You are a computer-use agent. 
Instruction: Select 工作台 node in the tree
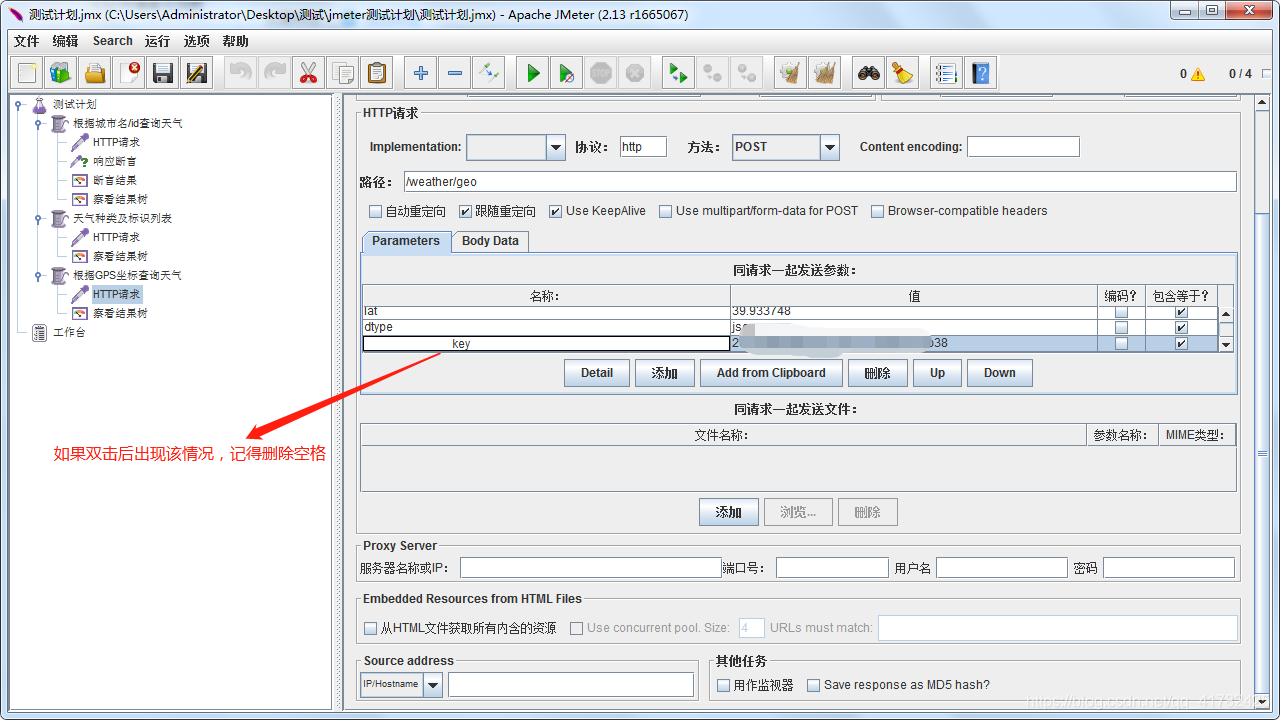pyautogui.click(x=69, y=332)
